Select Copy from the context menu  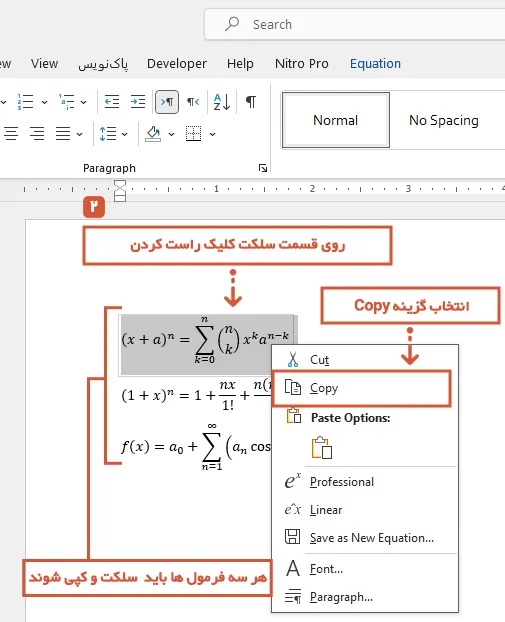(x=361, y=388)
